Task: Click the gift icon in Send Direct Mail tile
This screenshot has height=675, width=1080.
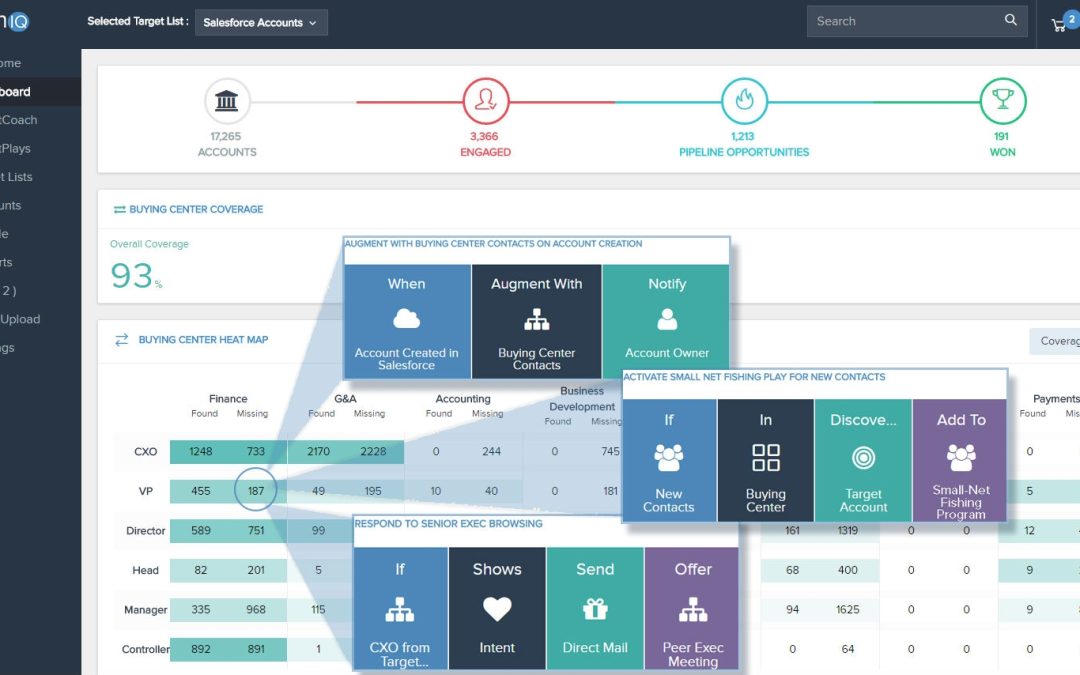Action: click(595, 610)
